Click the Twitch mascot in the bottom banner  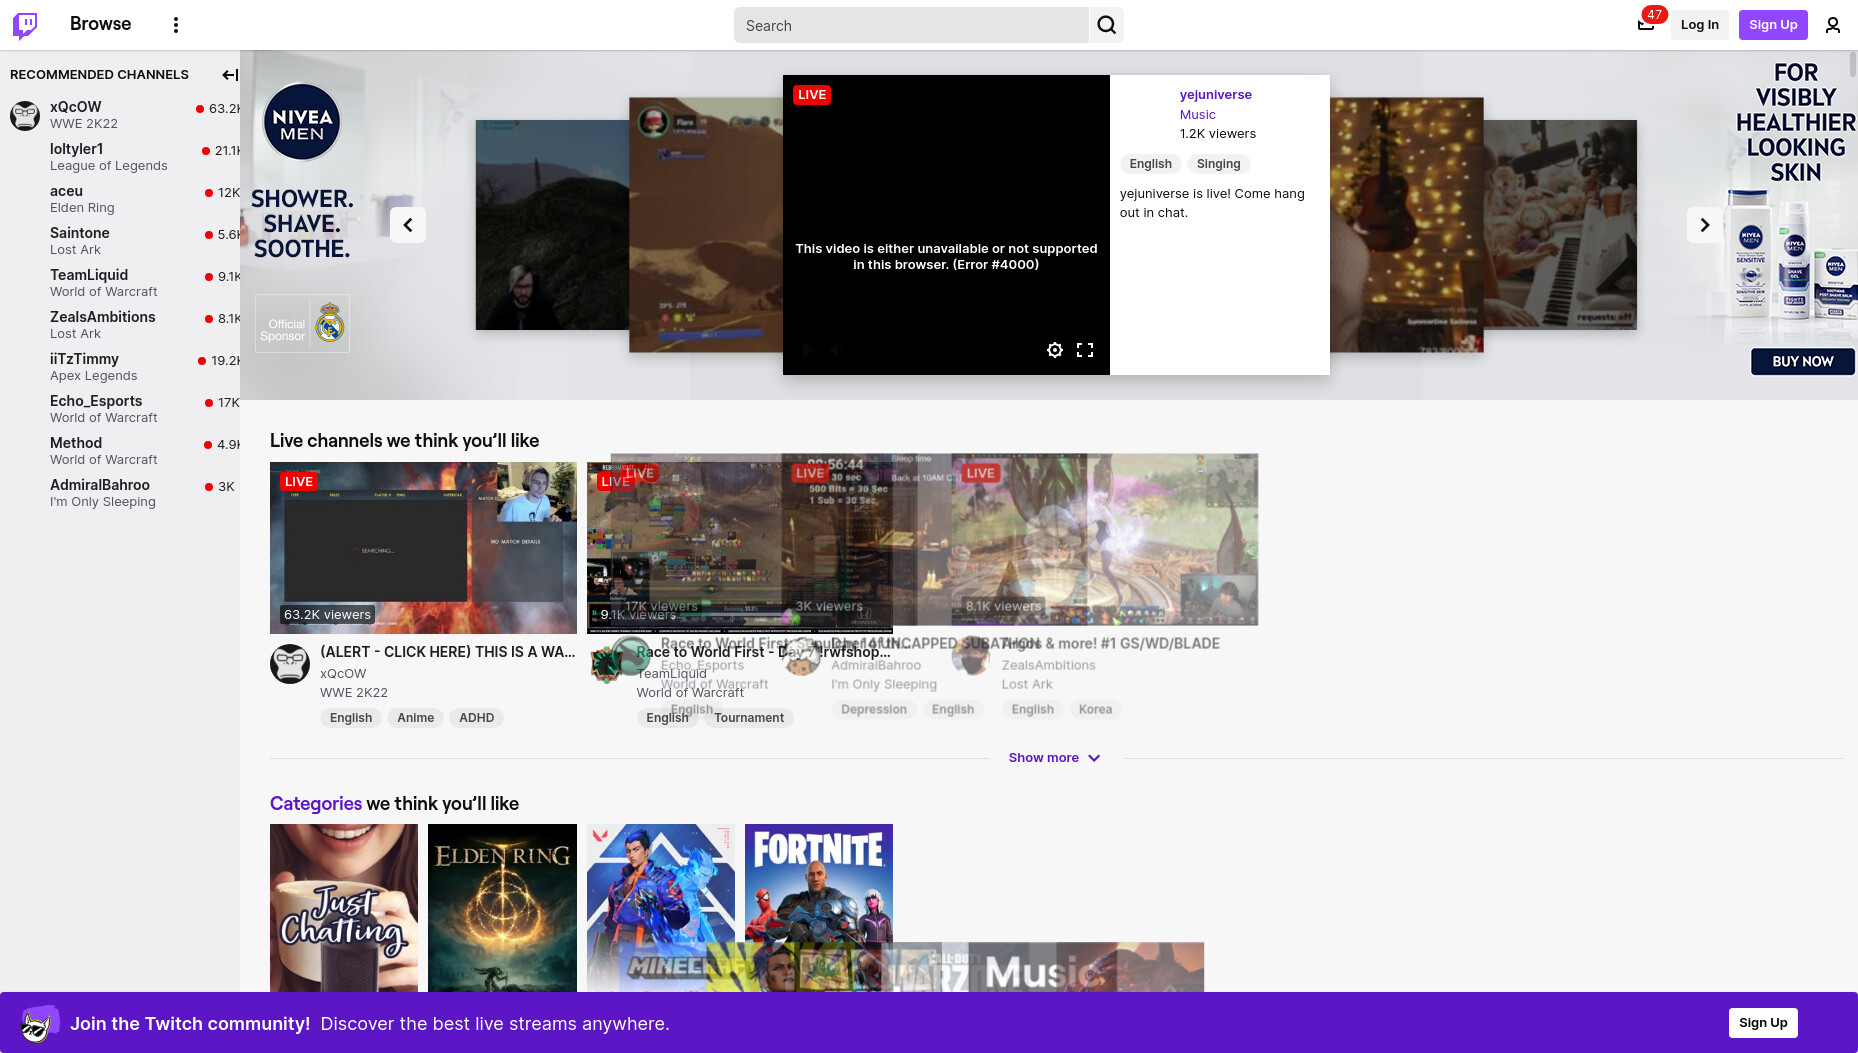[38, 1023]
